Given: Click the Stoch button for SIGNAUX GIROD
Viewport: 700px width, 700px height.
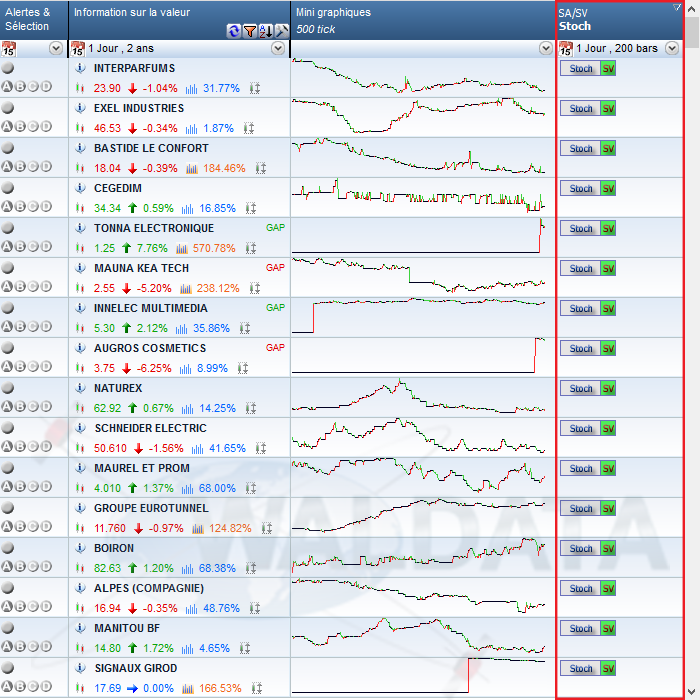Looking at the screenshot, I should coord(580,668).
